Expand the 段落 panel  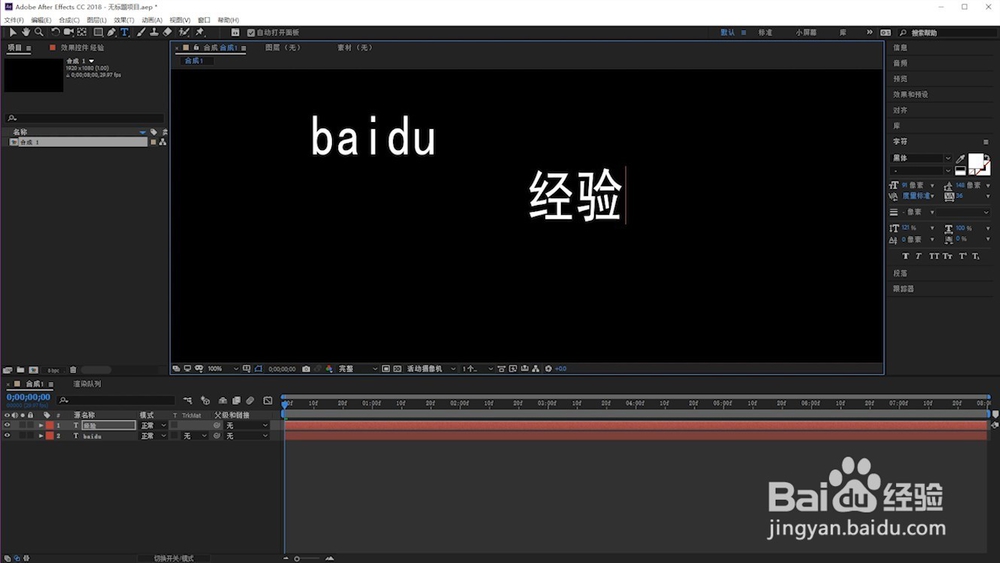point(900,273)
